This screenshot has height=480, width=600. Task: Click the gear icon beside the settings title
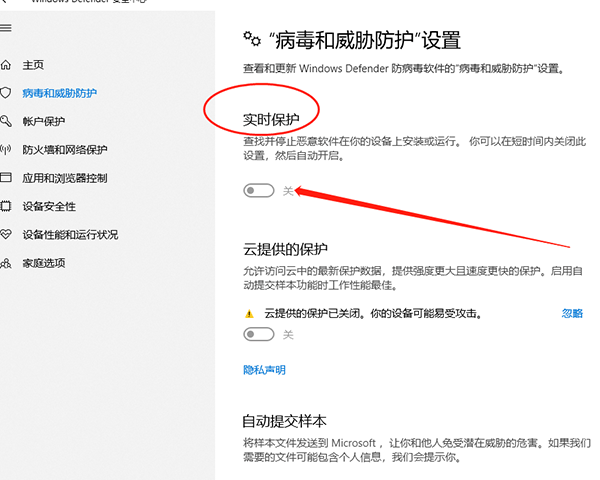pos(251,39)
